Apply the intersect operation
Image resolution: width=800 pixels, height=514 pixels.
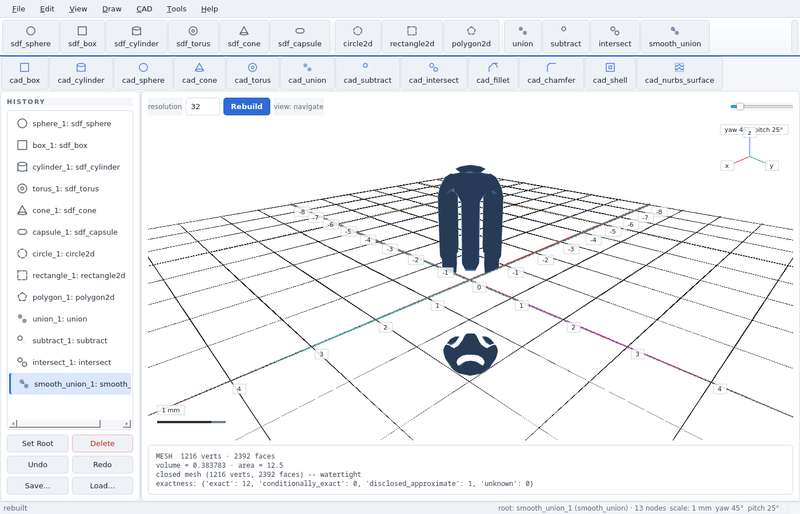click(x=615, y=37)
